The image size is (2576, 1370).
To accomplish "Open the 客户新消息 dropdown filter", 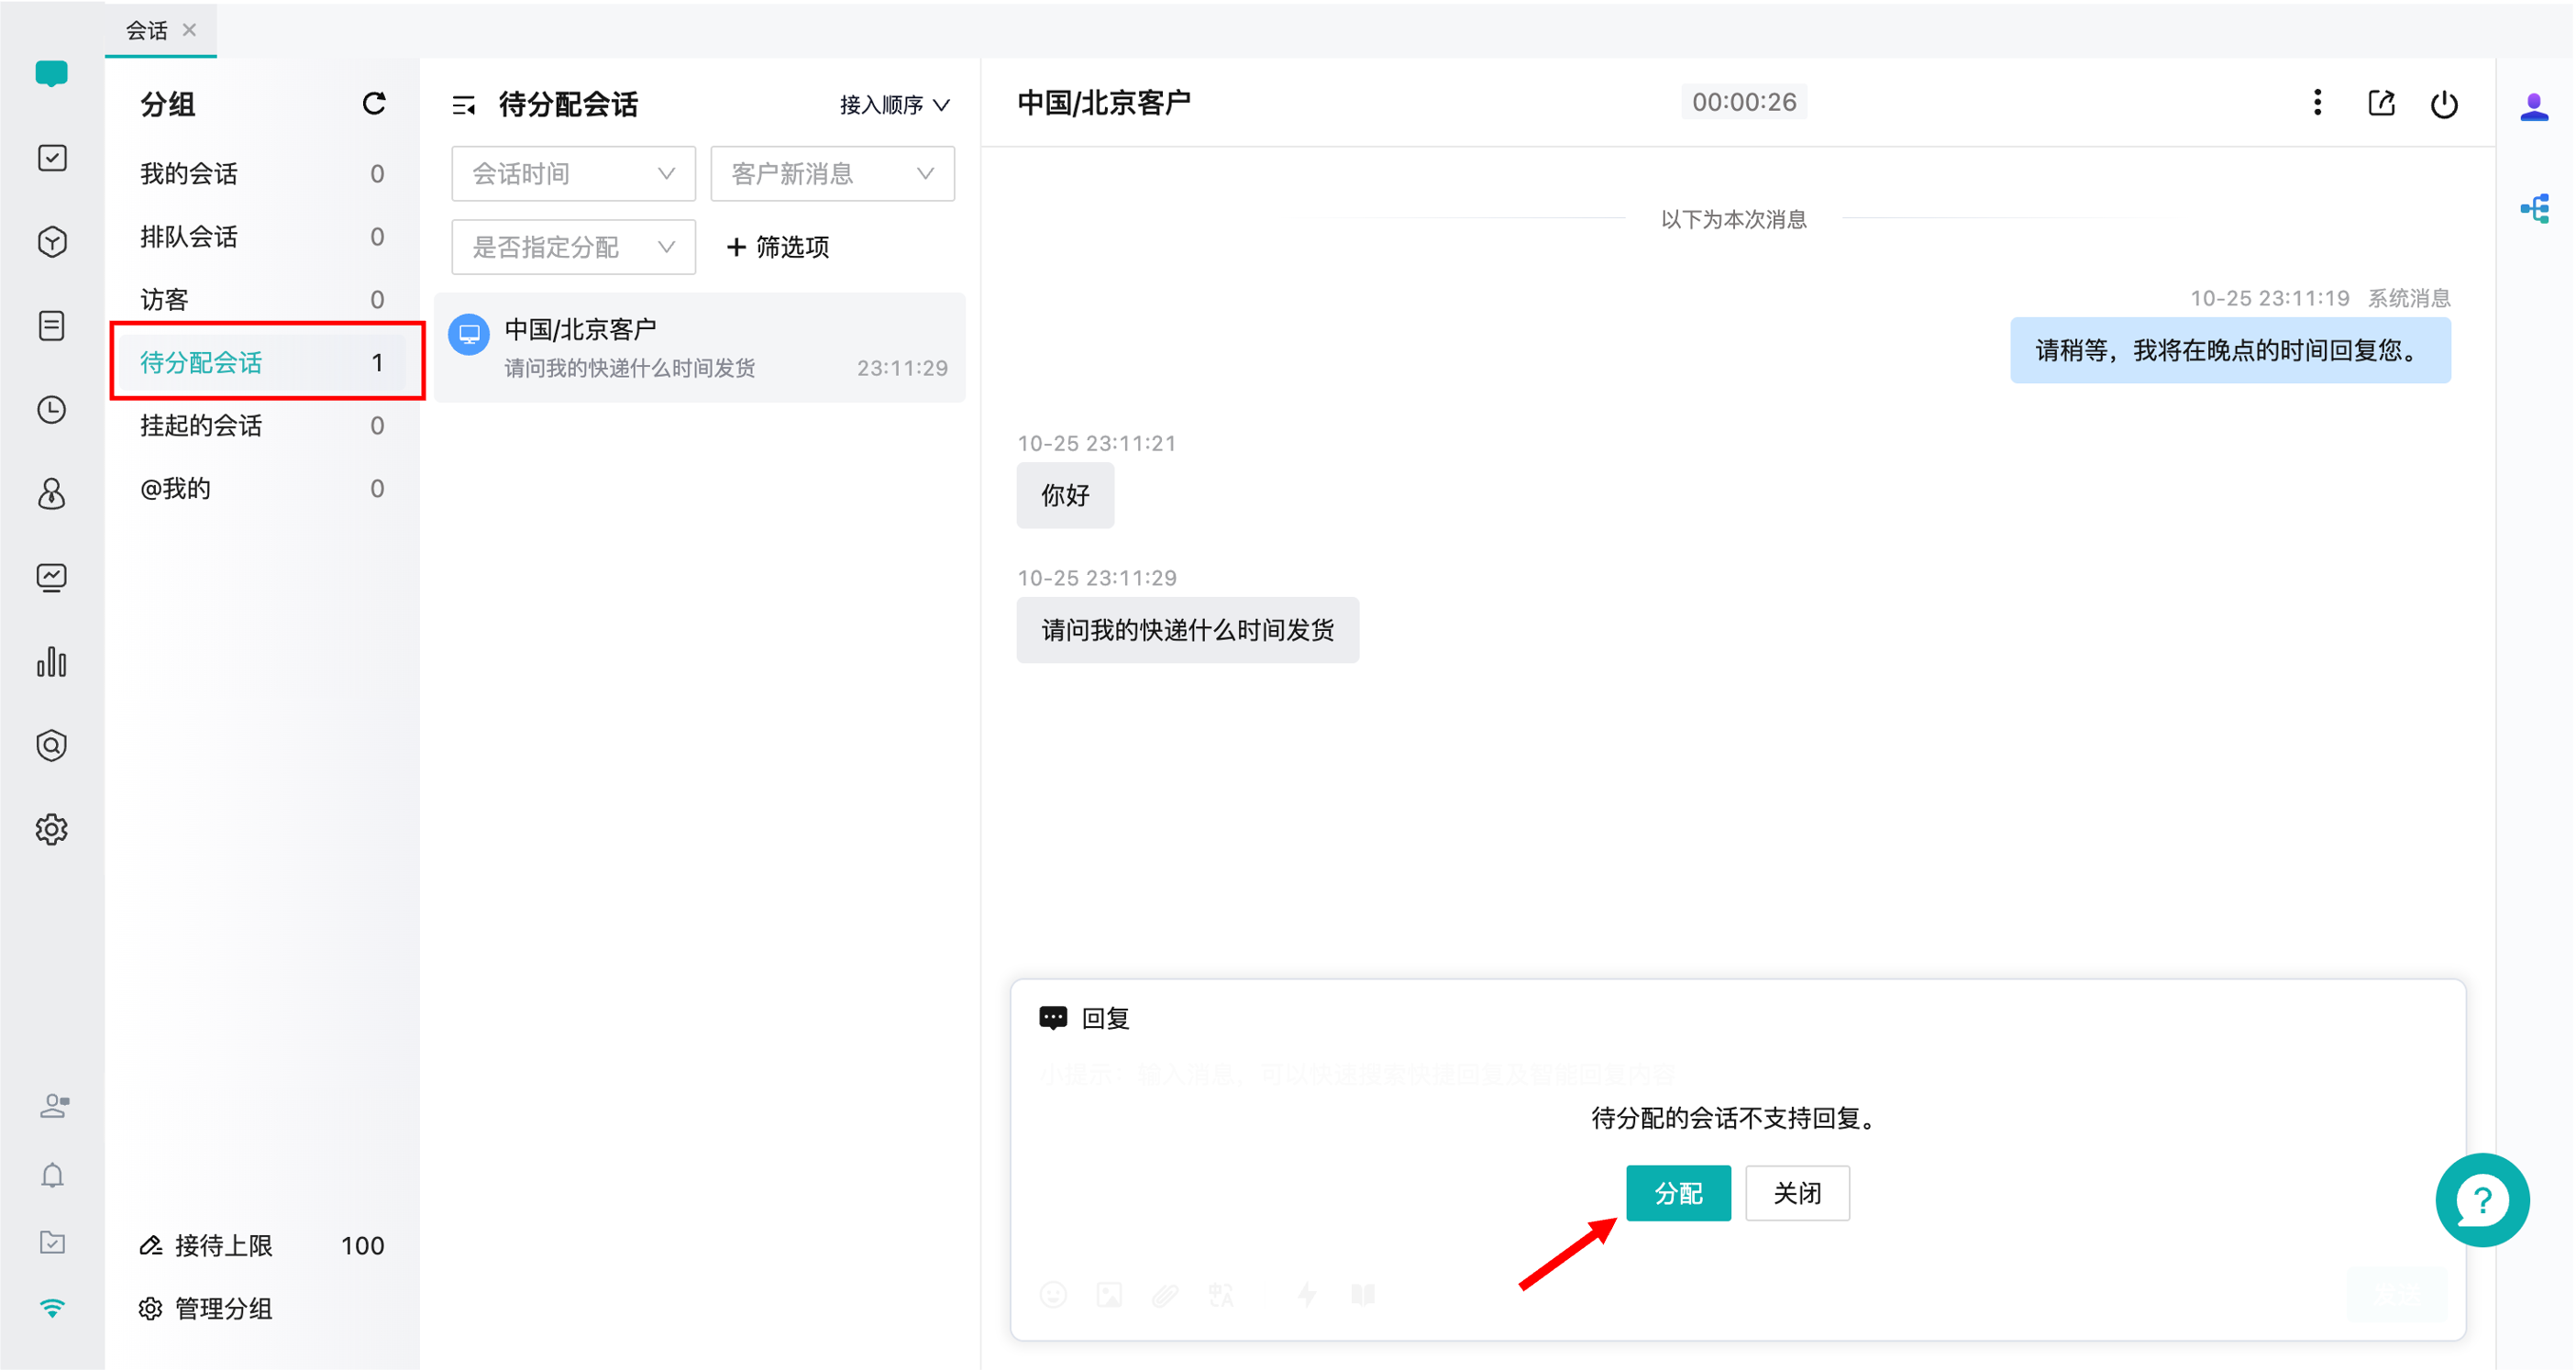I will pyautogui.click(x=831, y=173).
